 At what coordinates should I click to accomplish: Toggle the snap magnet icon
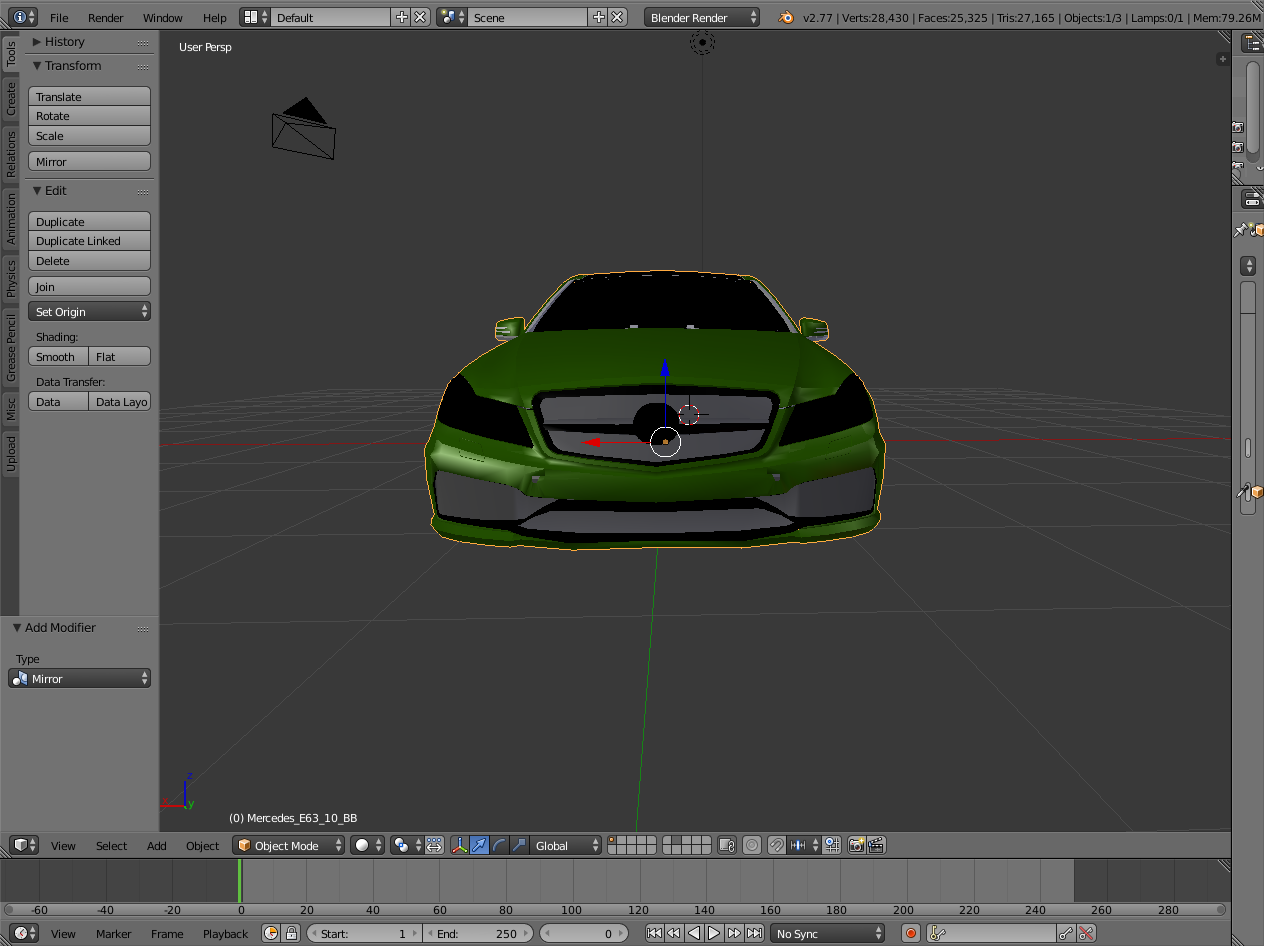tap(776, 845)
